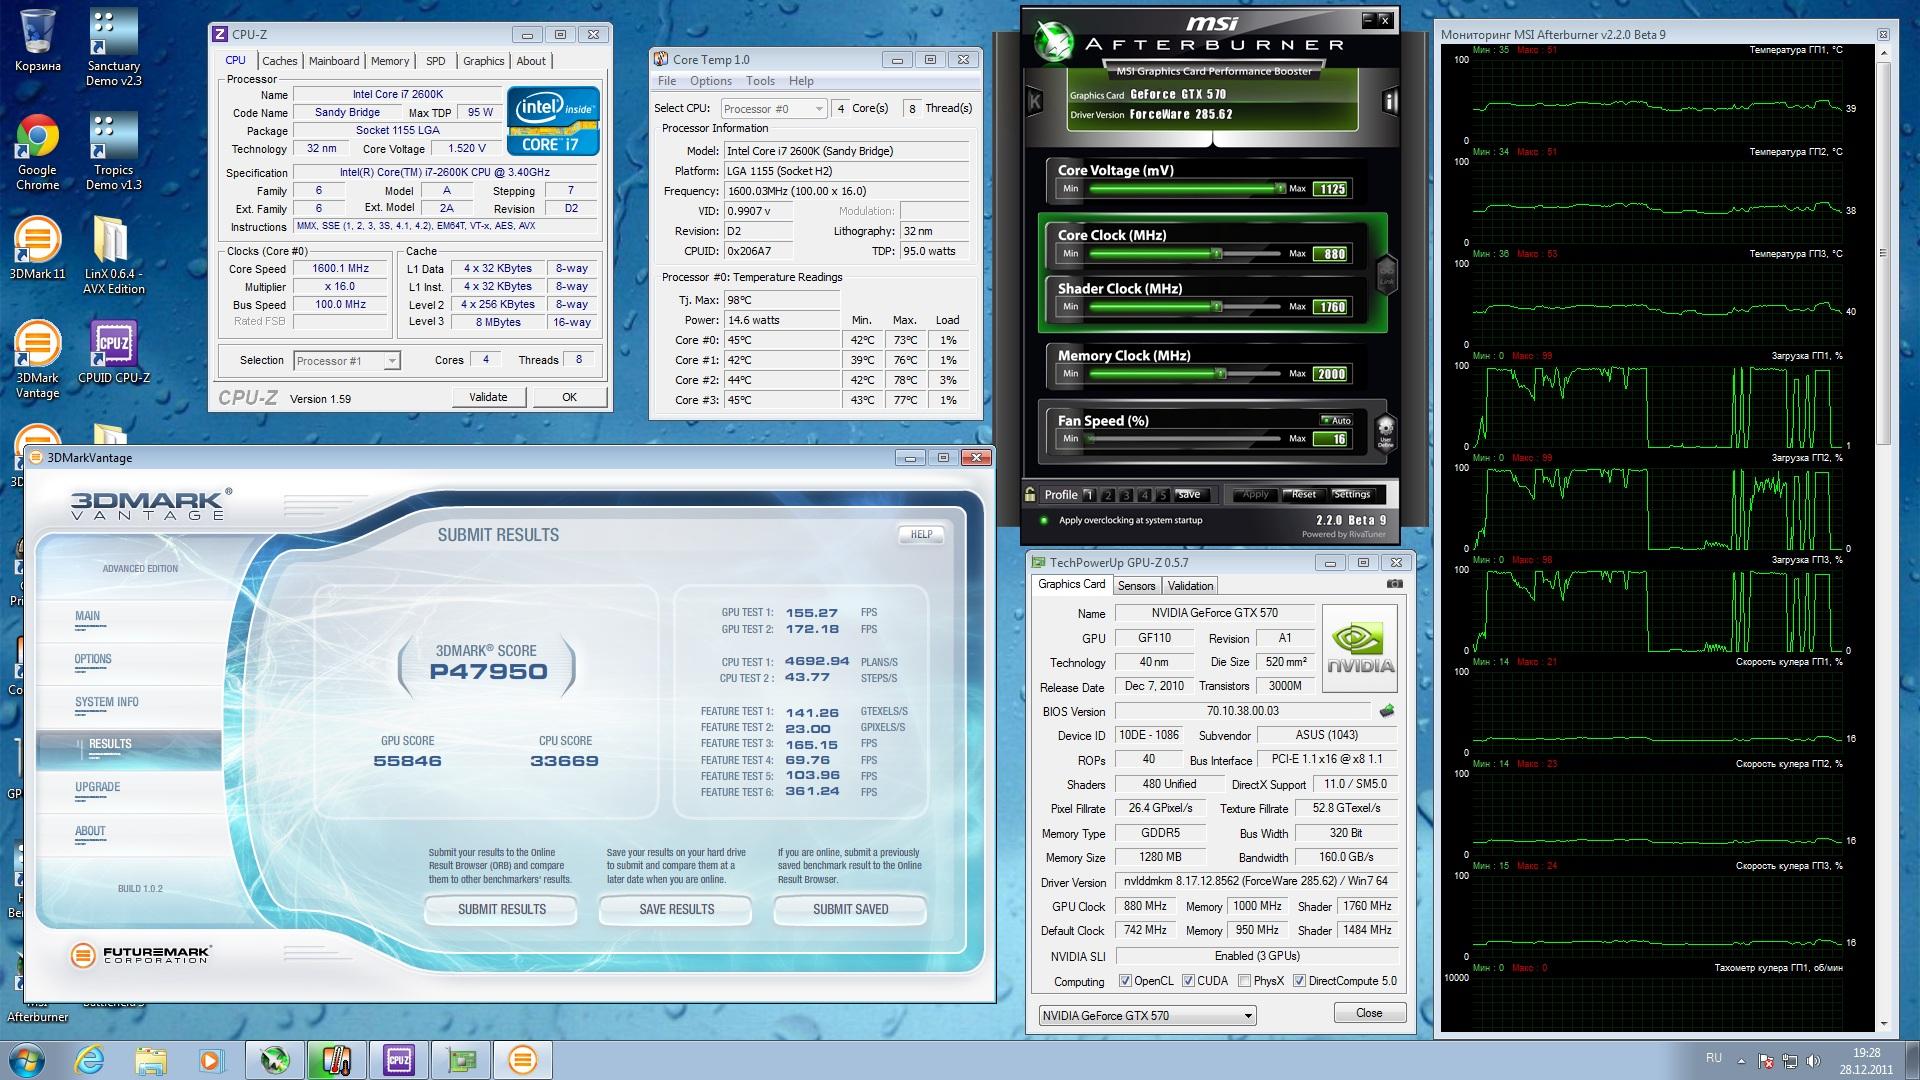
Task: Show hidden system tray icons
Action: point(1741,1061)
